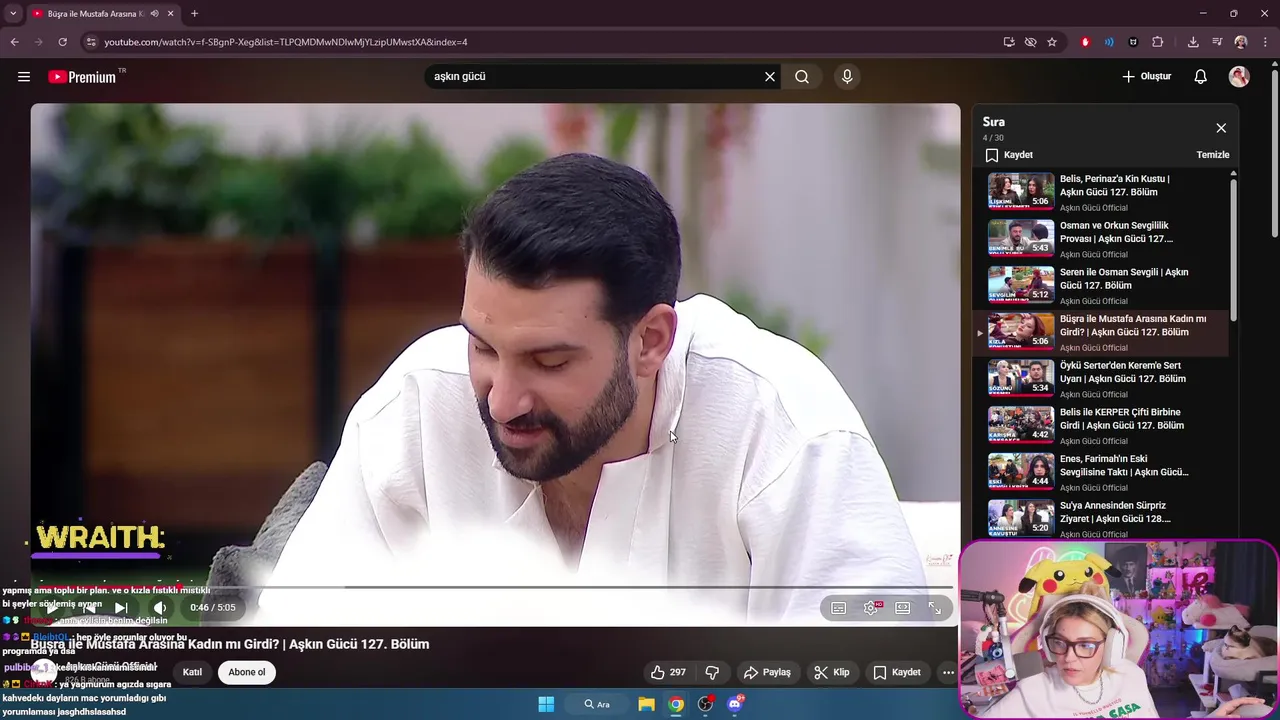Open the black cat extension icon
The height and width of the screenshot is (720, 1280).
point(1133,42)
